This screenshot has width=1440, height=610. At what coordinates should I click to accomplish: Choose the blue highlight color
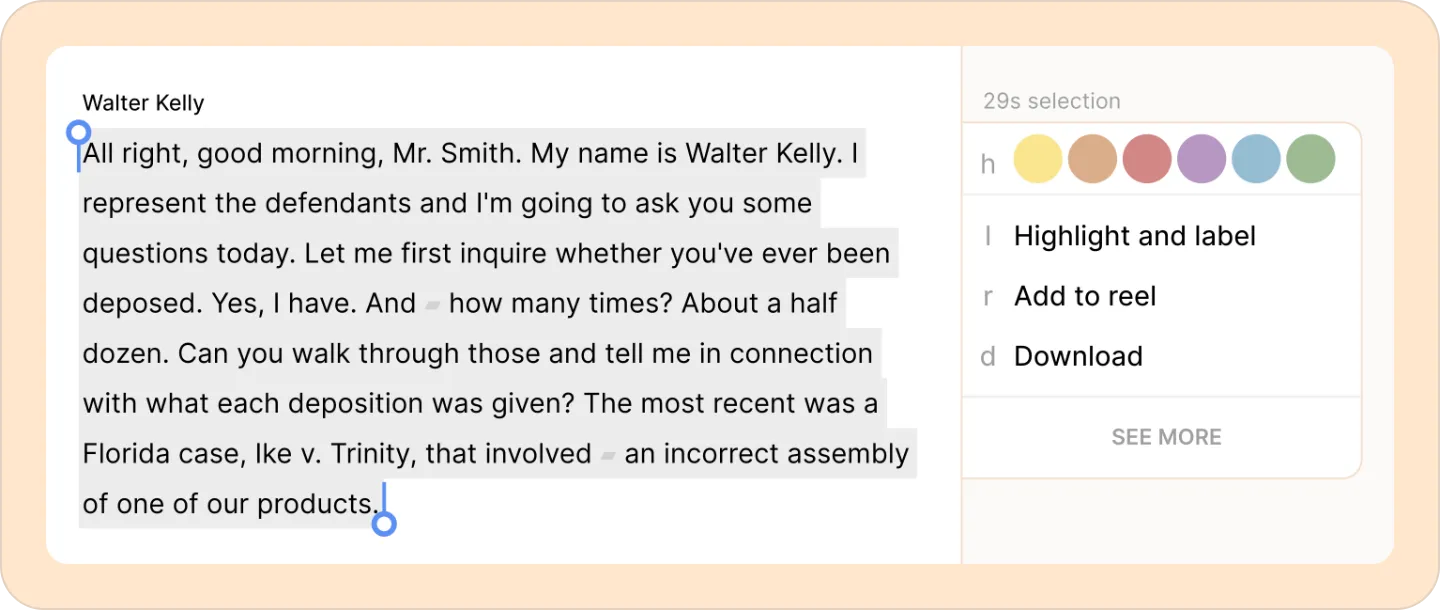pos(1256,159)
